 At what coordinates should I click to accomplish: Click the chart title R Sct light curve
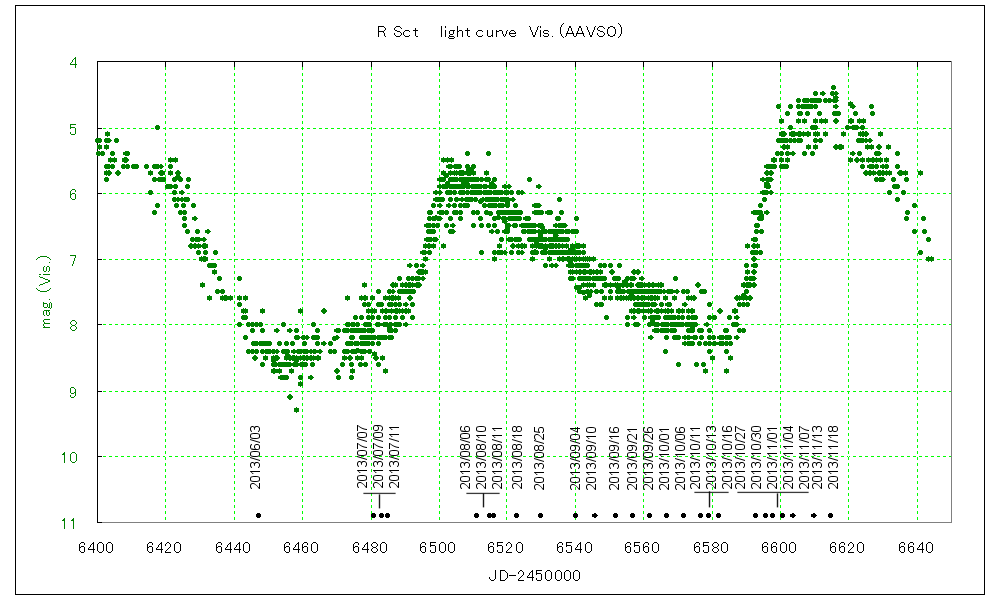[x=500, y=31]
